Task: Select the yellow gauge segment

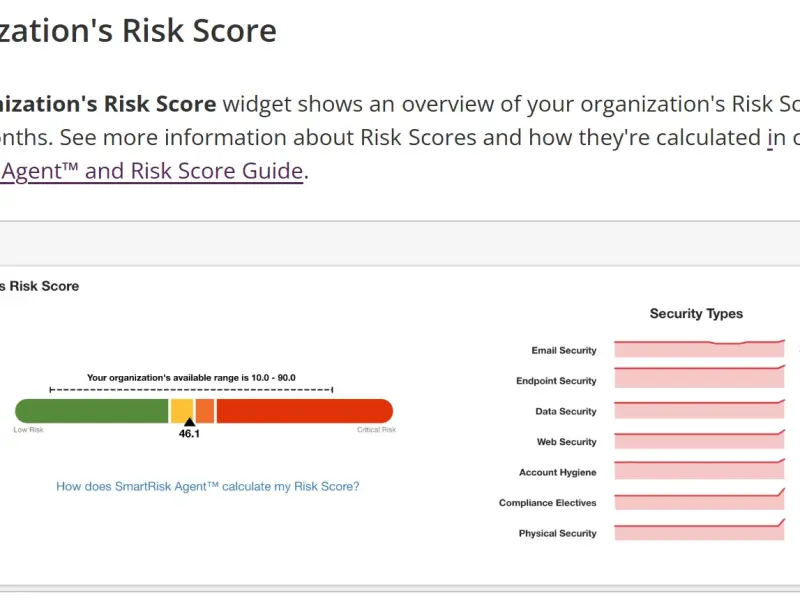Action: (182, 410)
